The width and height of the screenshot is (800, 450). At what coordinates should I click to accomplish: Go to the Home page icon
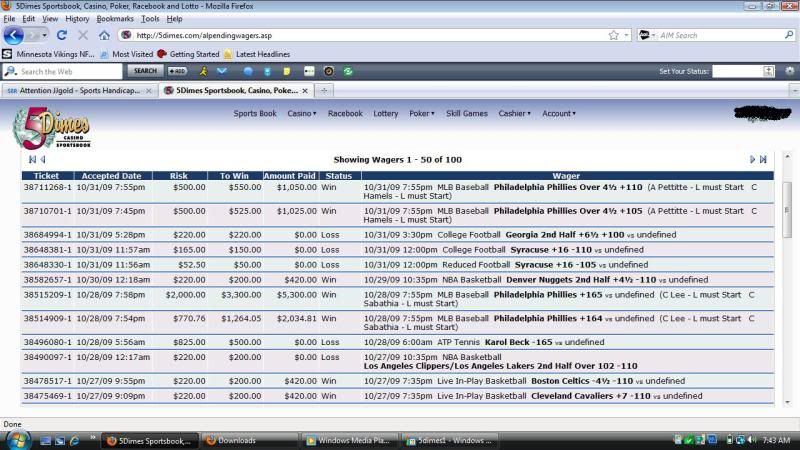104,35
